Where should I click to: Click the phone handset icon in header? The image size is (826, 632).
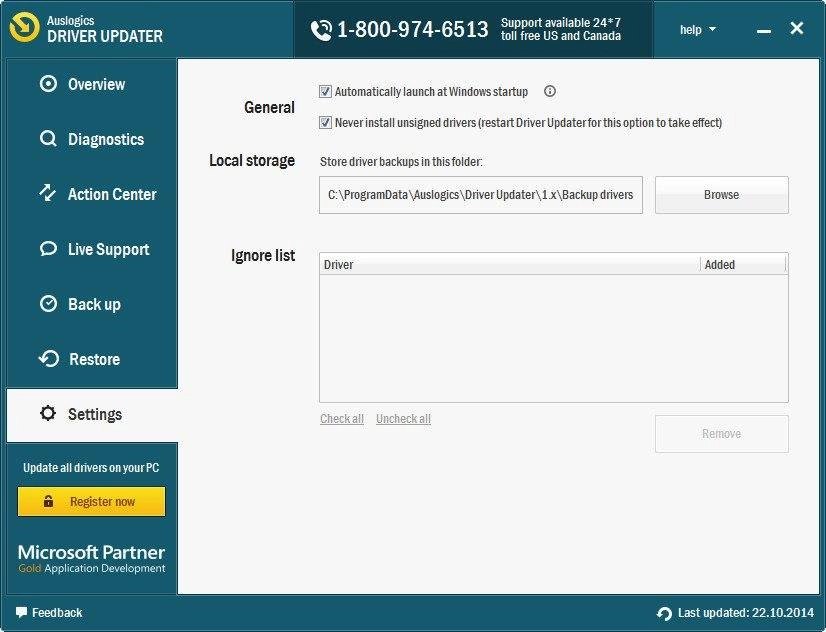tap(321, 30)
